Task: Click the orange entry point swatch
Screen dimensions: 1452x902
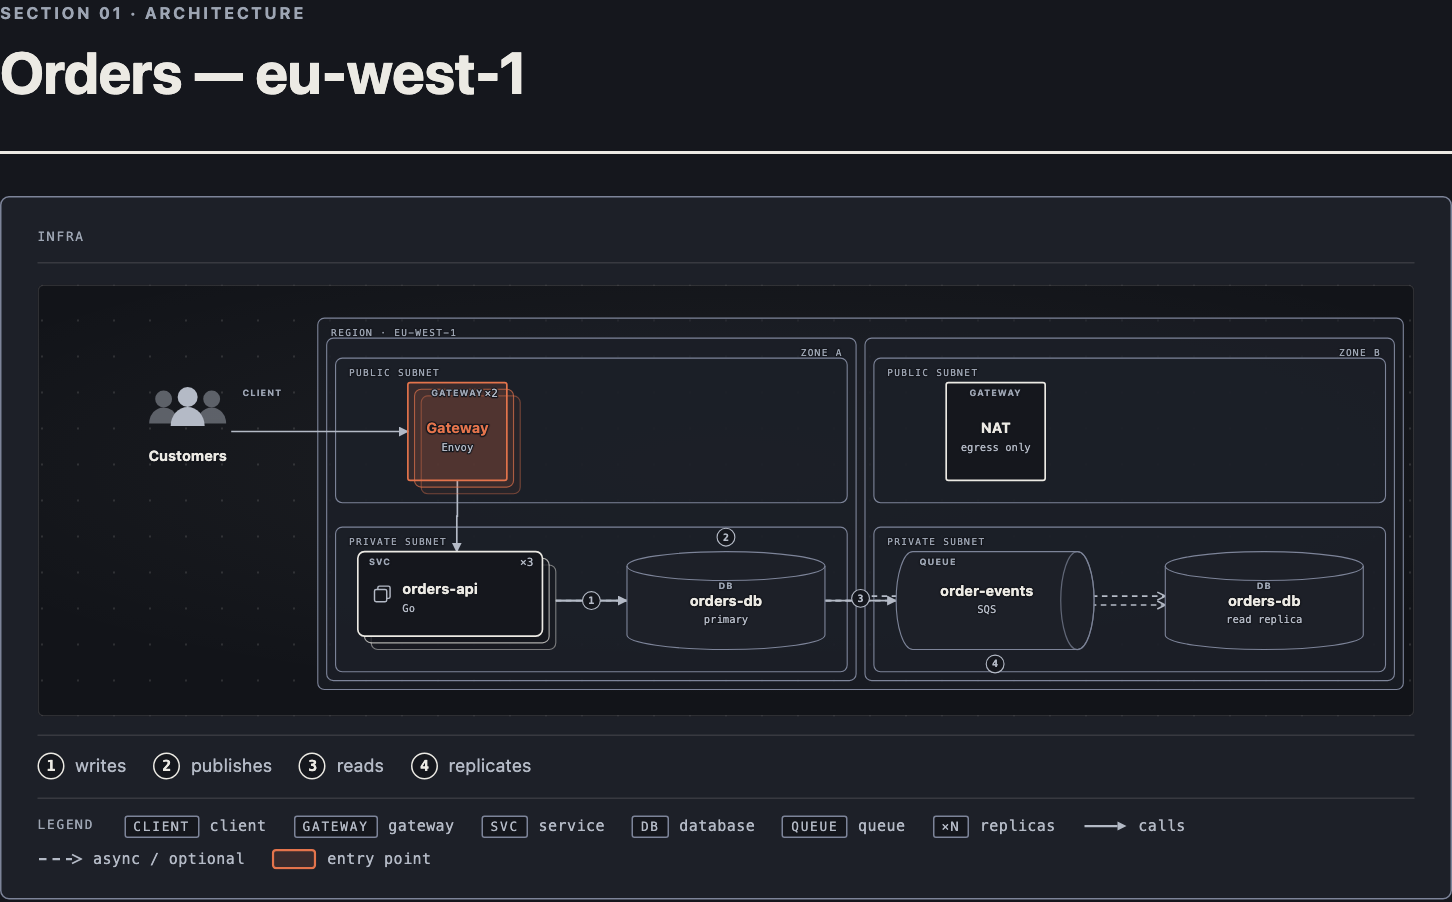Action: 294,859
